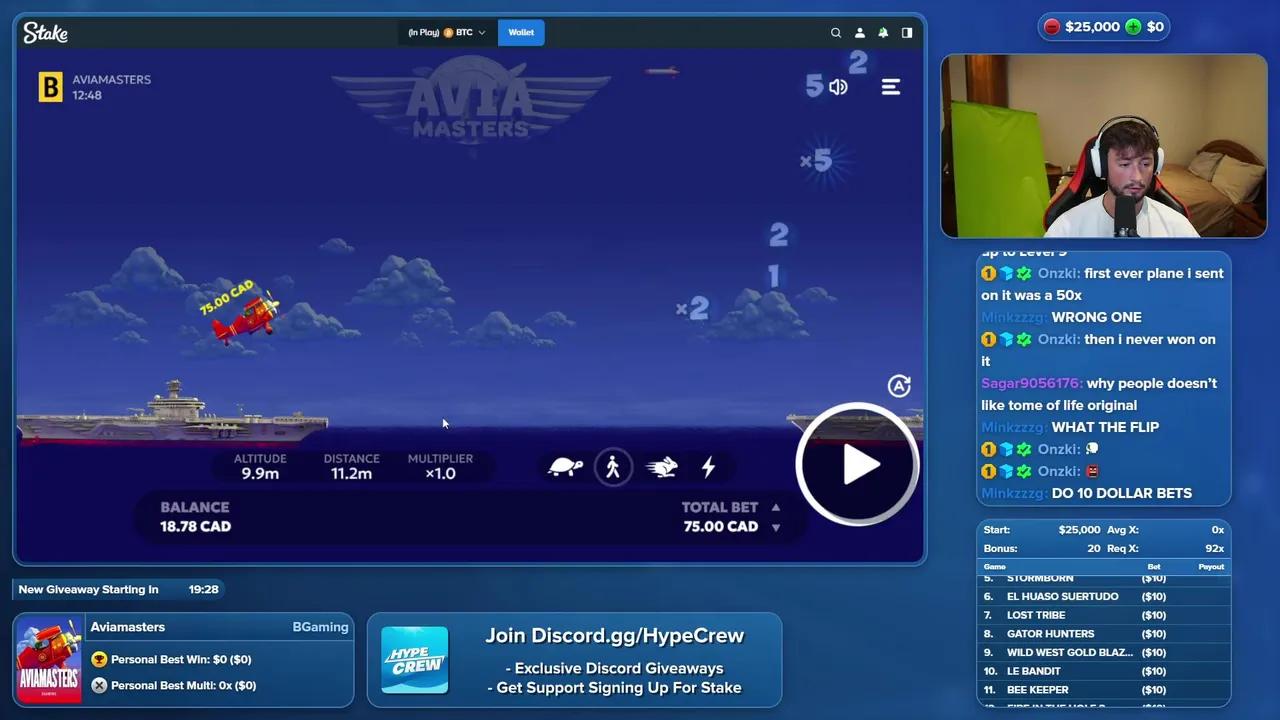The image size is (1280, 720).
Task: Click Sagar9056176 username in chat
Action: coord(1031,383)
